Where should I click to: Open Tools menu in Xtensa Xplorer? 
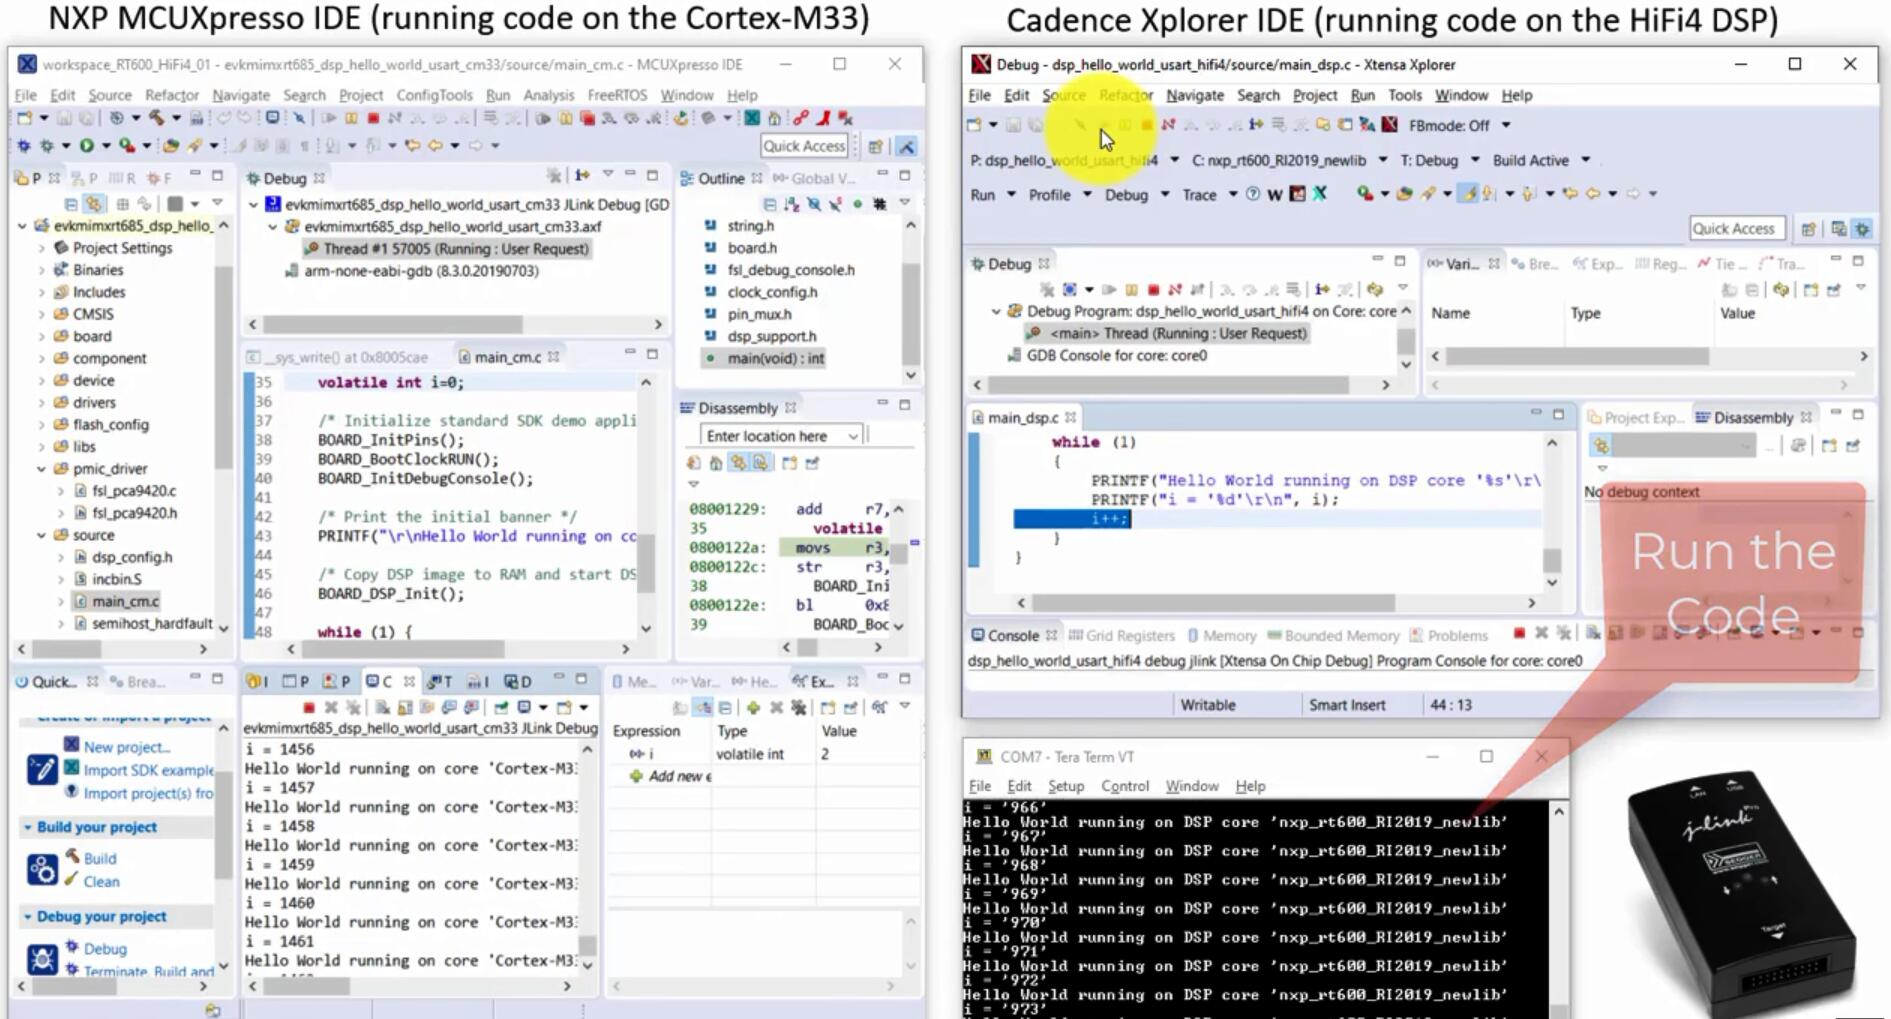coord(1404,95)
